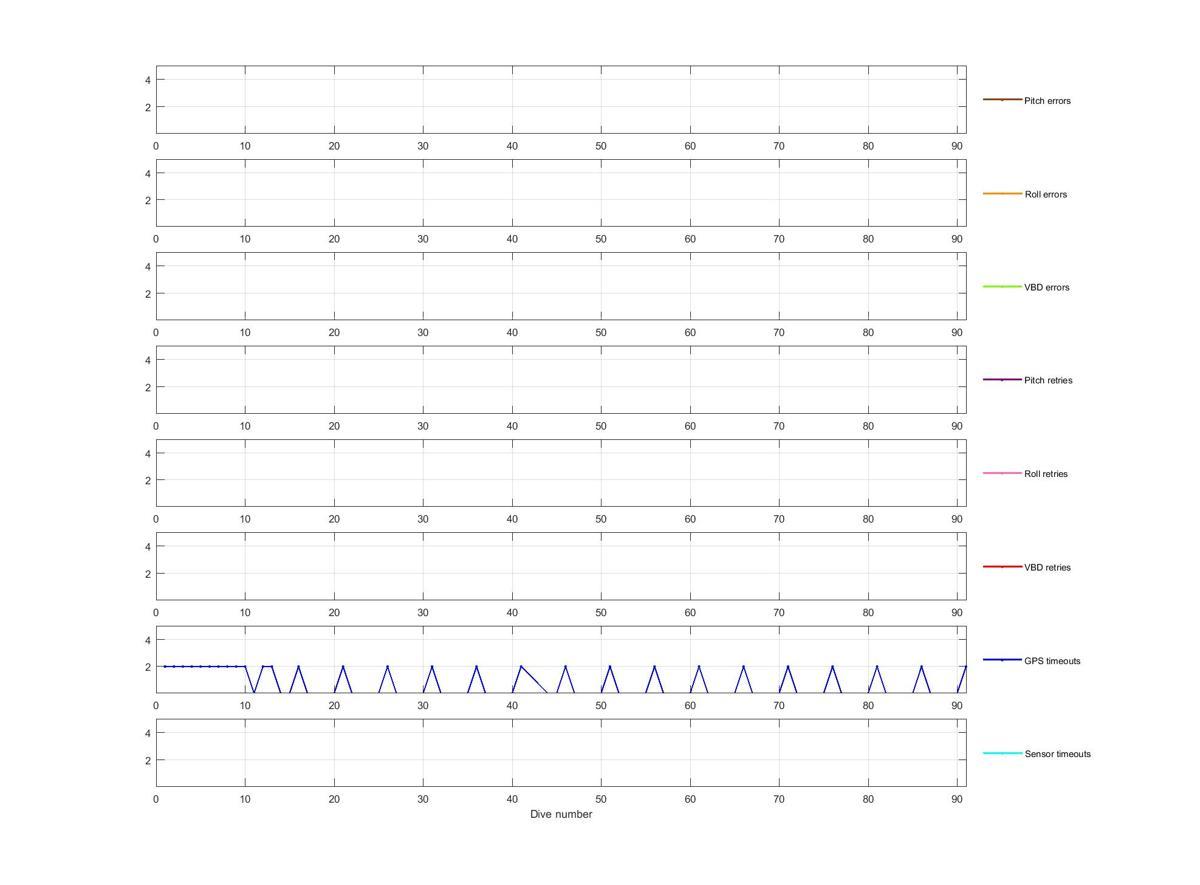This screenshot has height=885, width=1200.
Task: Click the 60 tick below the Pitch retries plot
Action: tap(690, 426)
